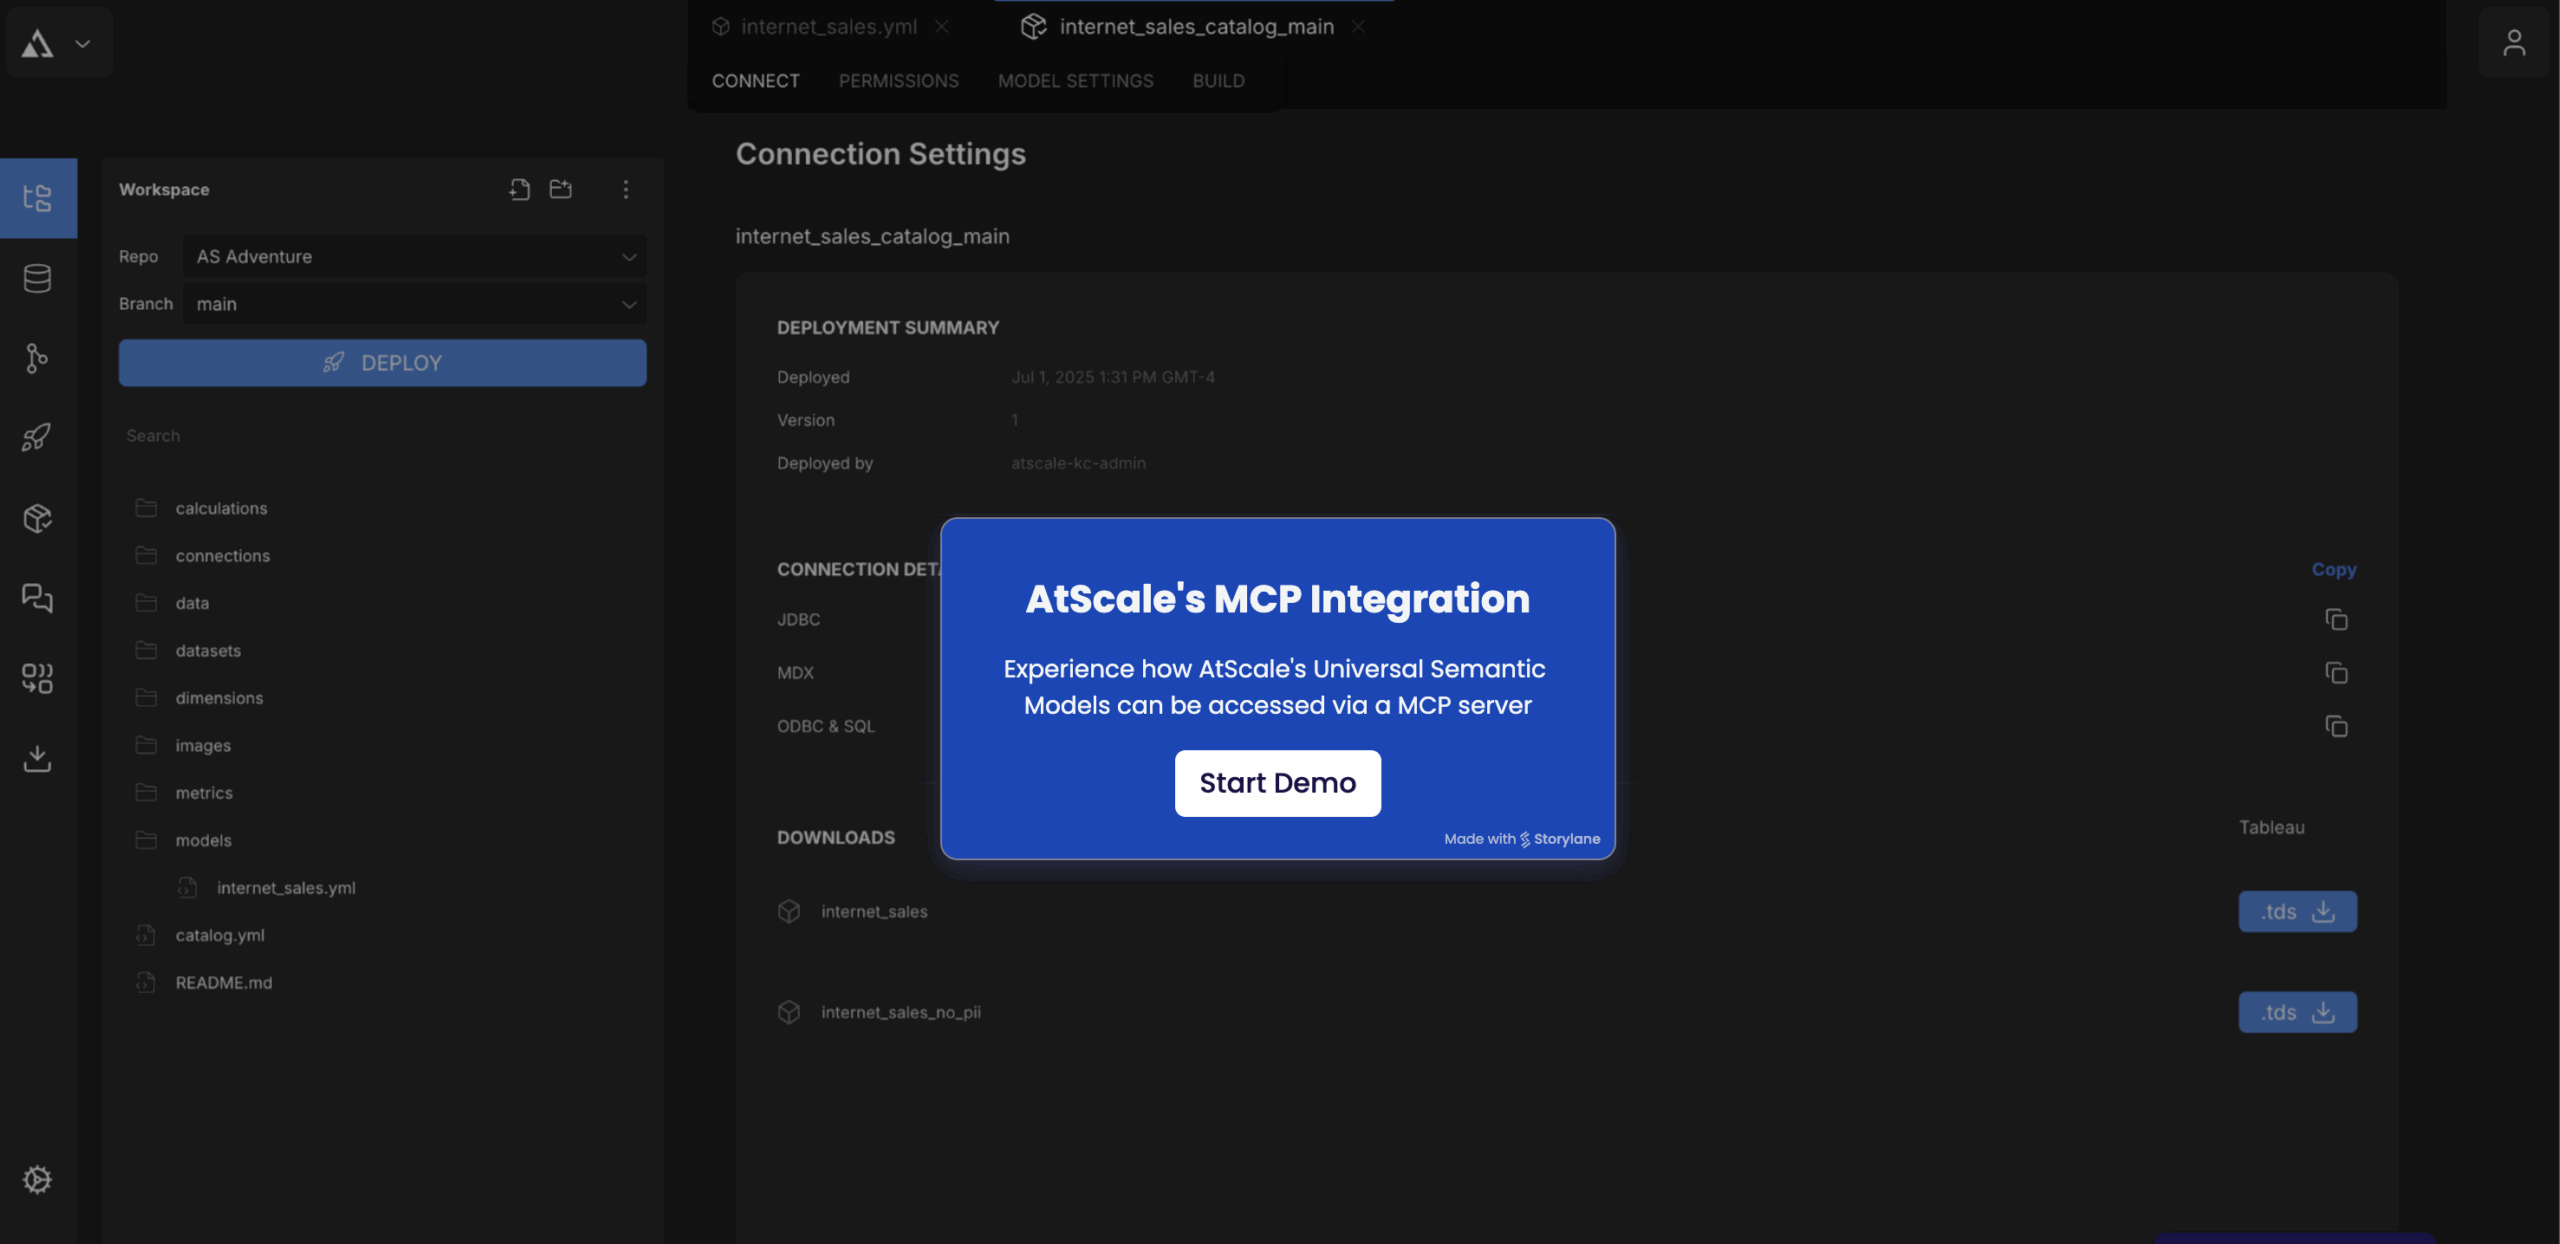This screenshot has width=2560, height=1244.
Task: Click the new file icon in Workspace
Action: pos(519,189)
